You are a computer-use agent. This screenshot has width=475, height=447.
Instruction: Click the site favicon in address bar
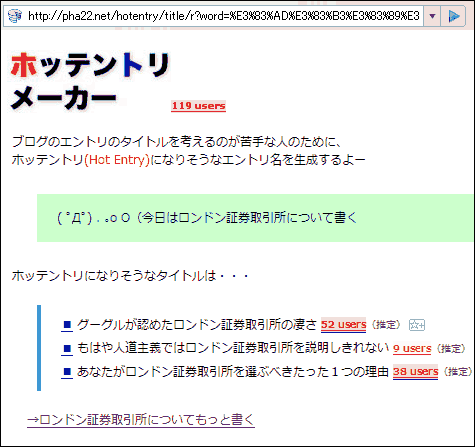pos(15,16)
